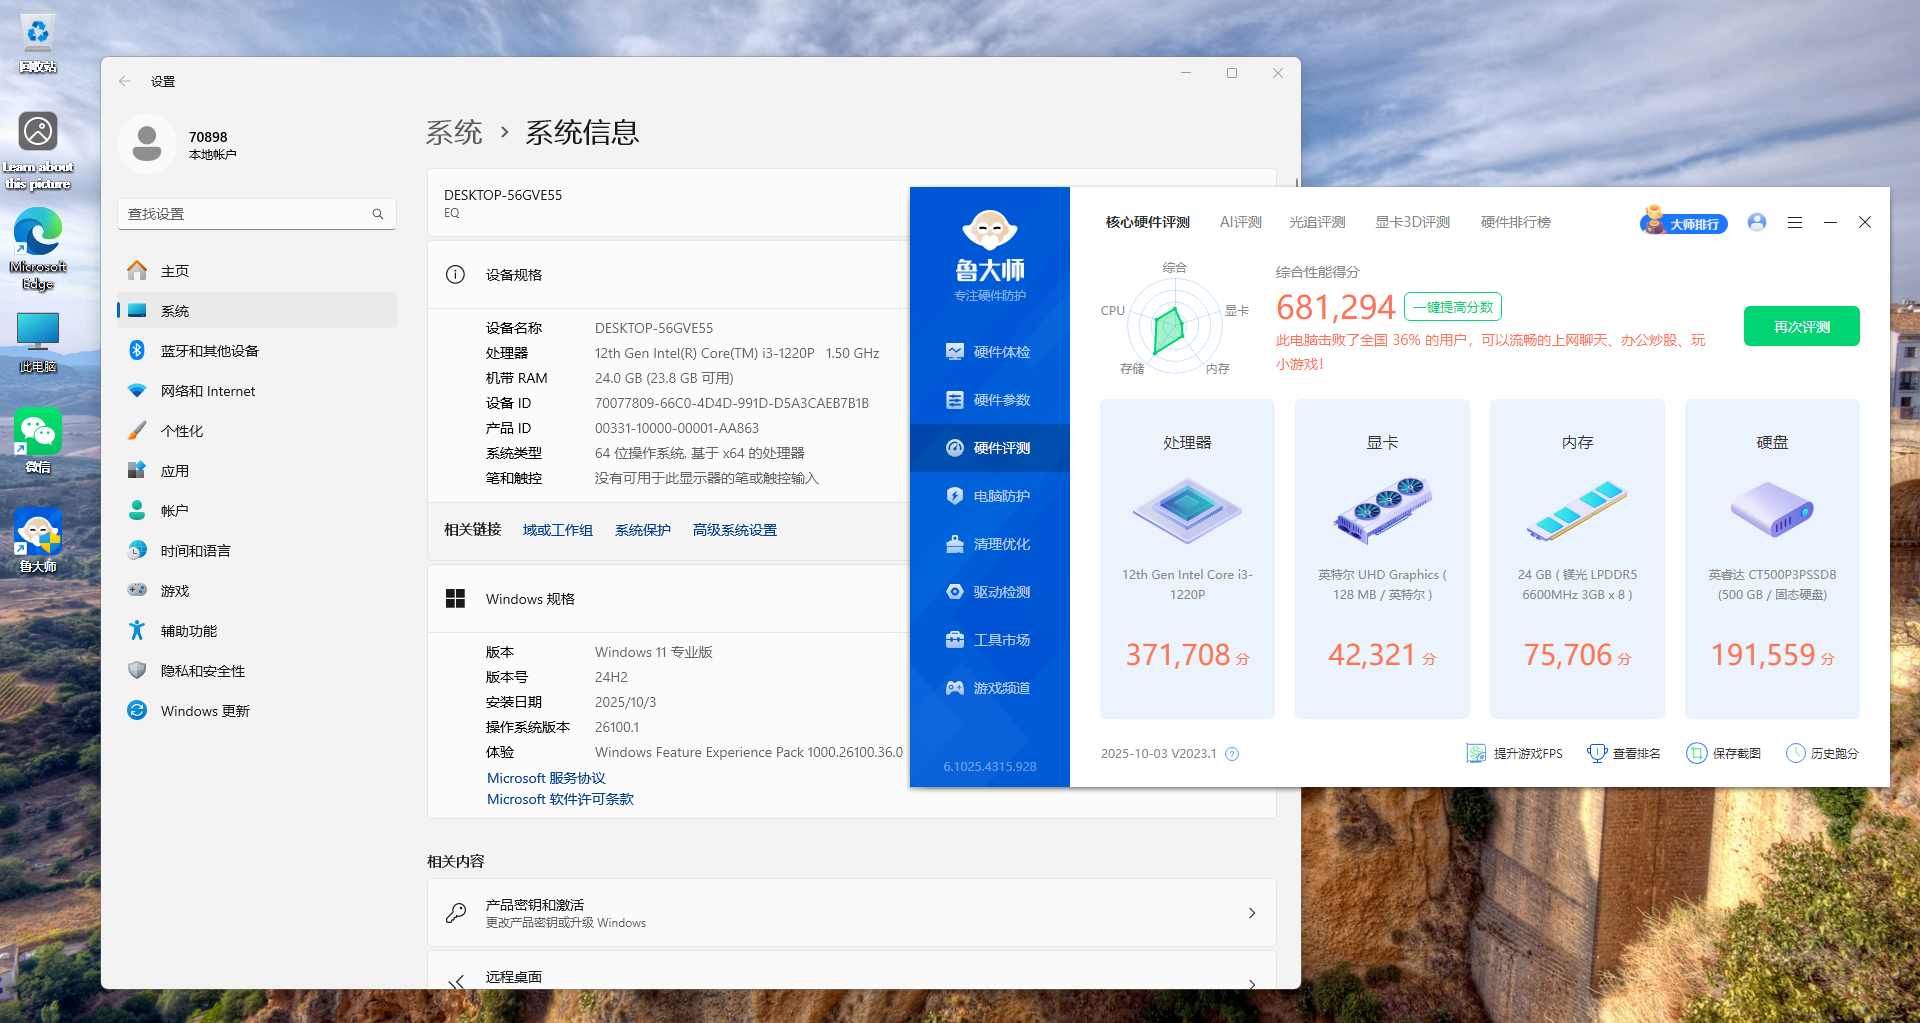
Task: Open the 硬件体检 section in 鲁大师
Action: point(989,352)
